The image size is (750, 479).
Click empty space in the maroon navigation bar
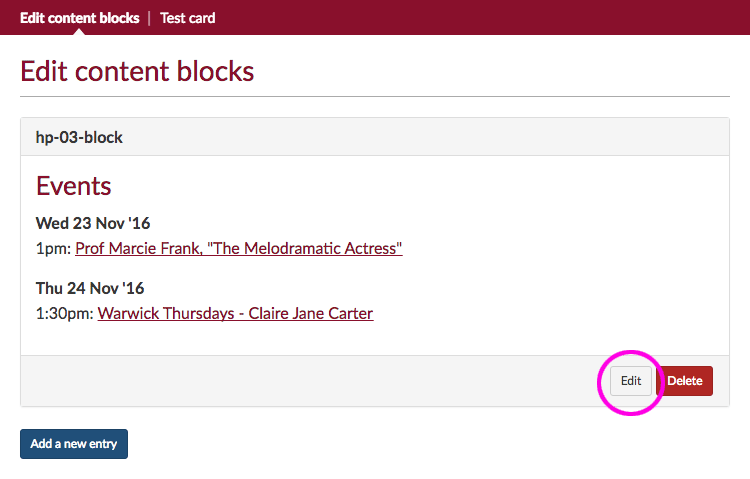[480, 18]
